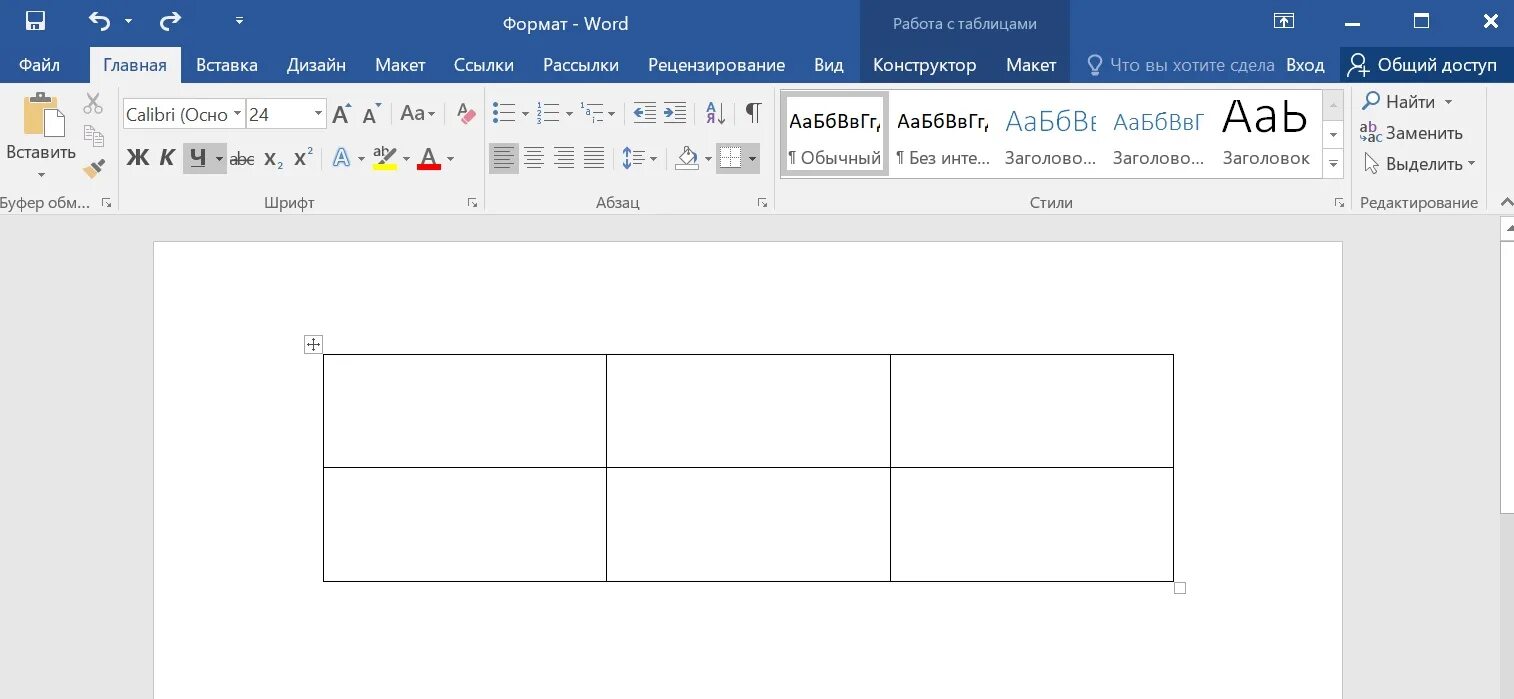This screenshot has height=699, width=1514.
Task: Switch to the Вставка tab
Action: tap(227, 65)
